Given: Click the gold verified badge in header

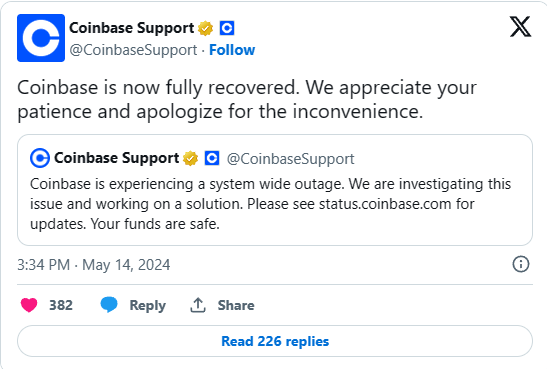Looking at the screenshot, I should point(205,28).
